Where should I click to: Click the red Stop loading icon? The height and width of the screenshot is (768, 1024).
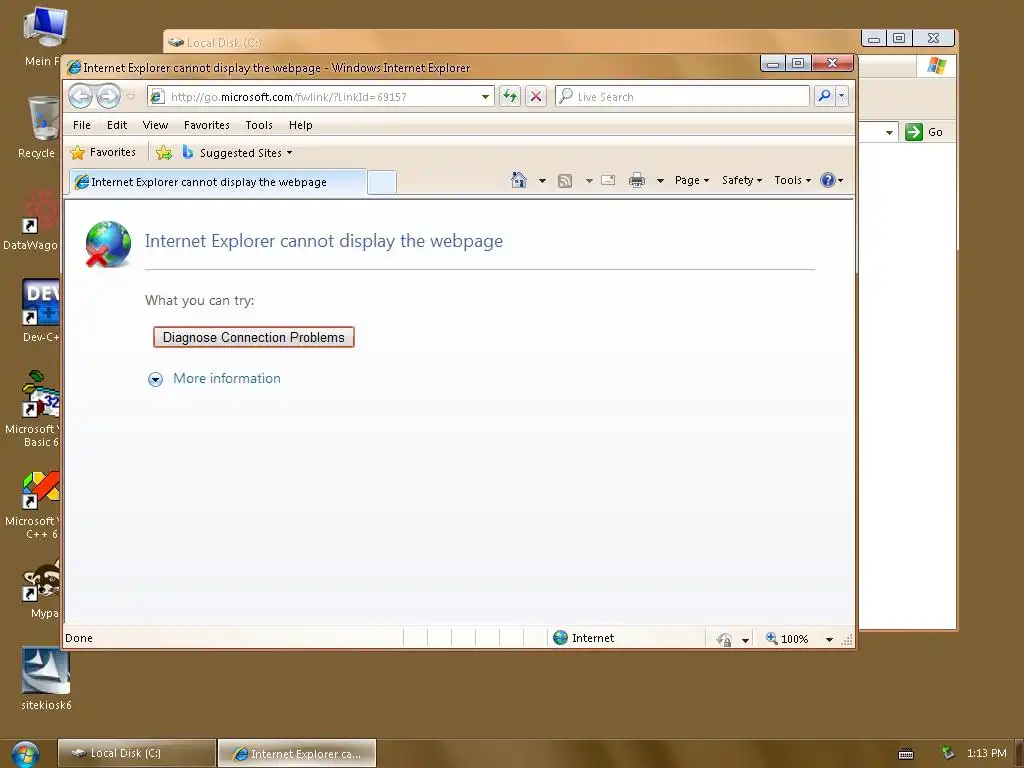[536, 97]
